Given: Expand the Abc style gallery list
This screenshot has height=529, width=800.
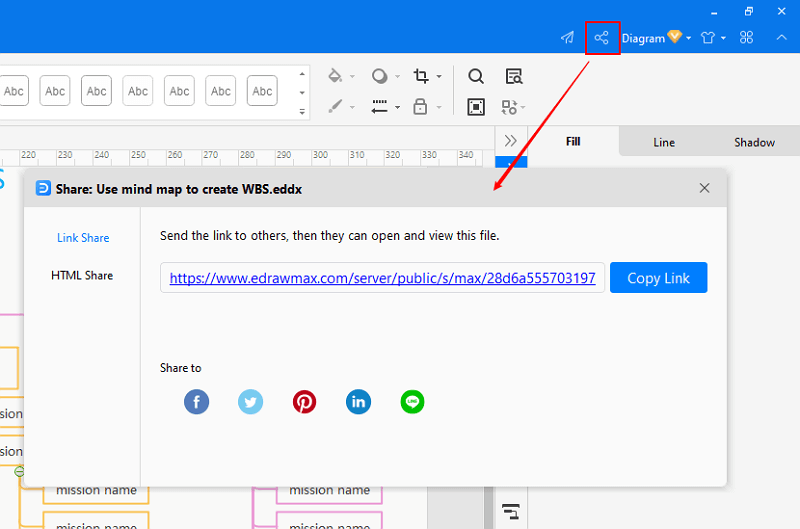Looking at the screenshot, I should 302,112.
